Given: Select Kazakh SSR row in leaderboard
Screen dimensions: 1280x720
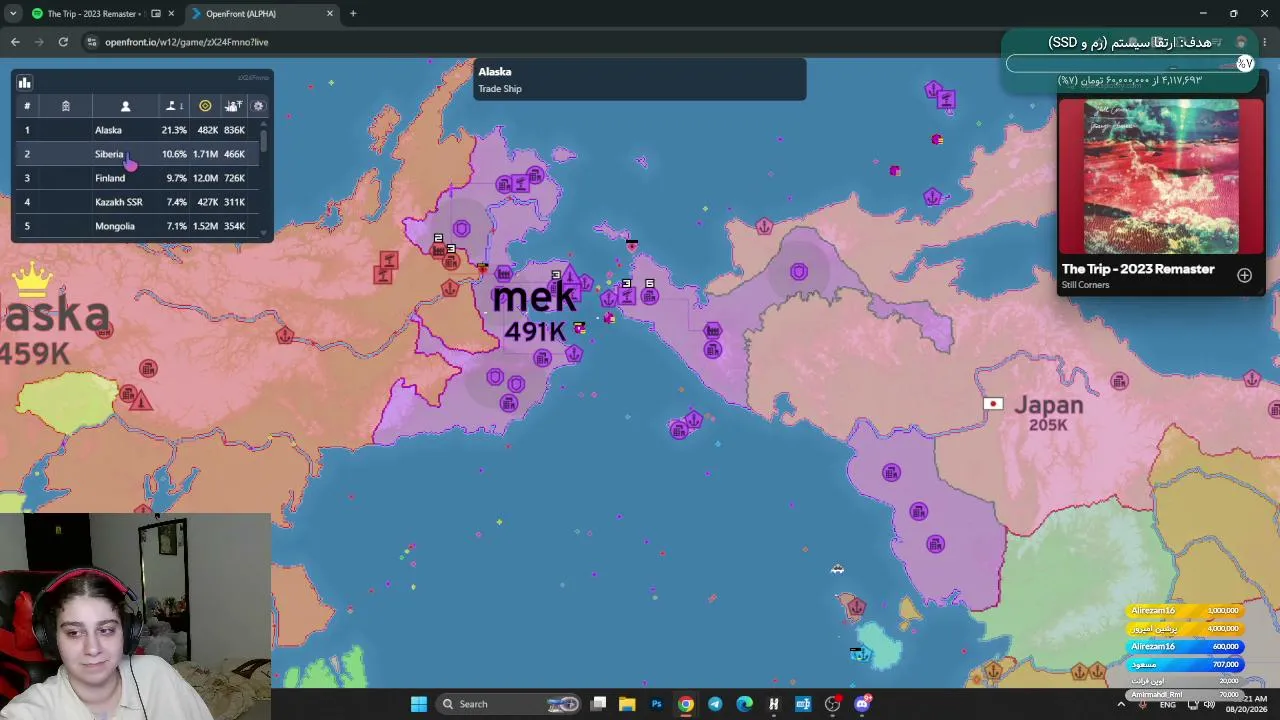Looking at the screenshot, I should click(136, 202).
